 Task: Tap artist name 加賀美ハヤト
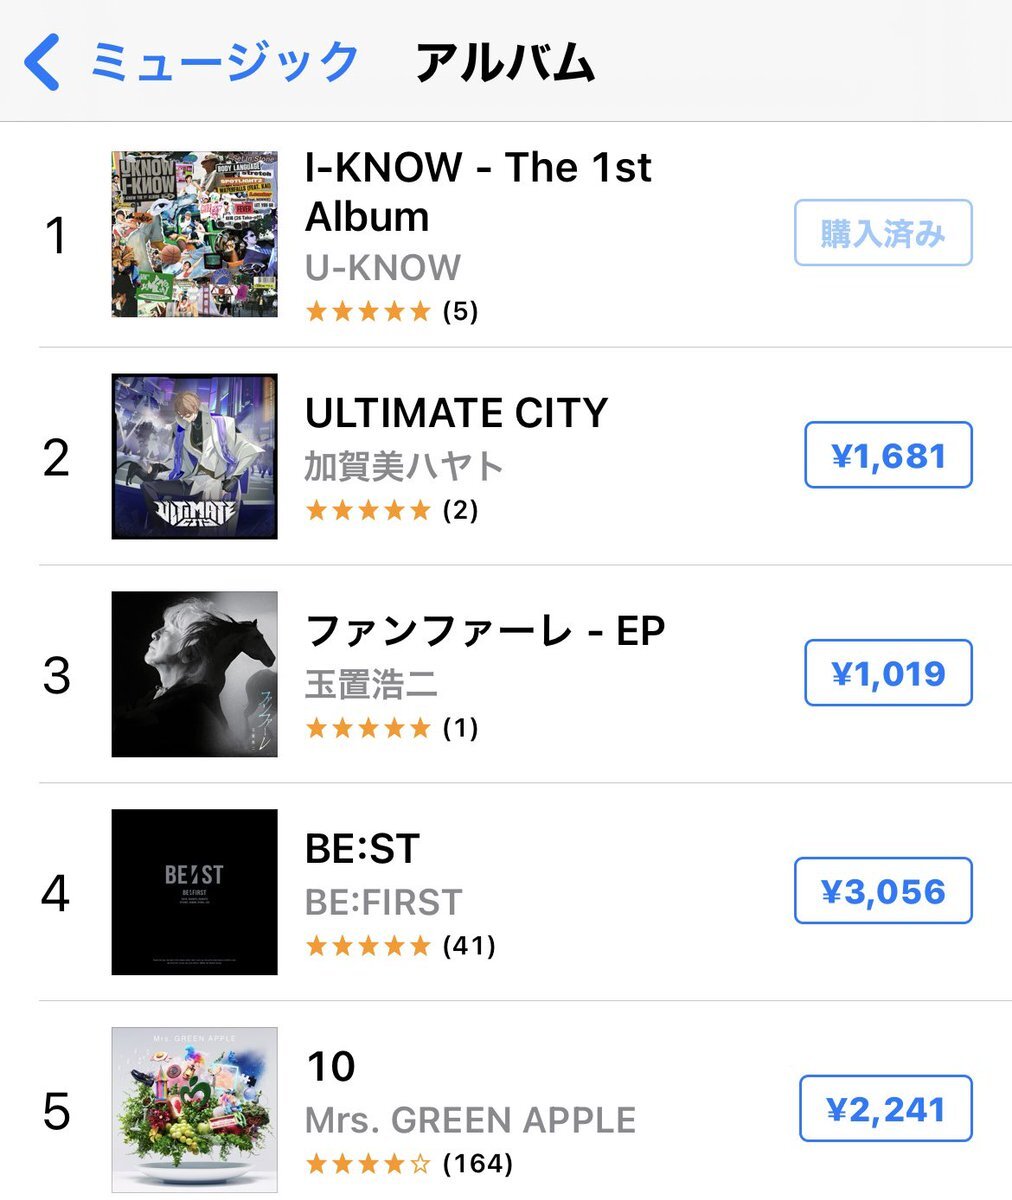pyautogui.click(x=404, y=466)
